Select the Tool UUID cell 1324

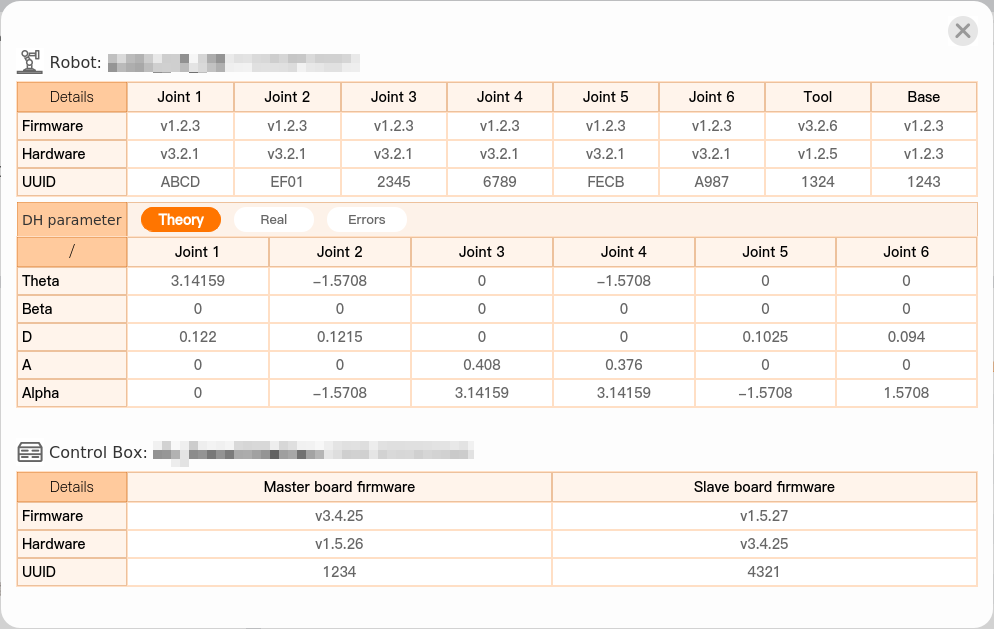click(817, 182)
